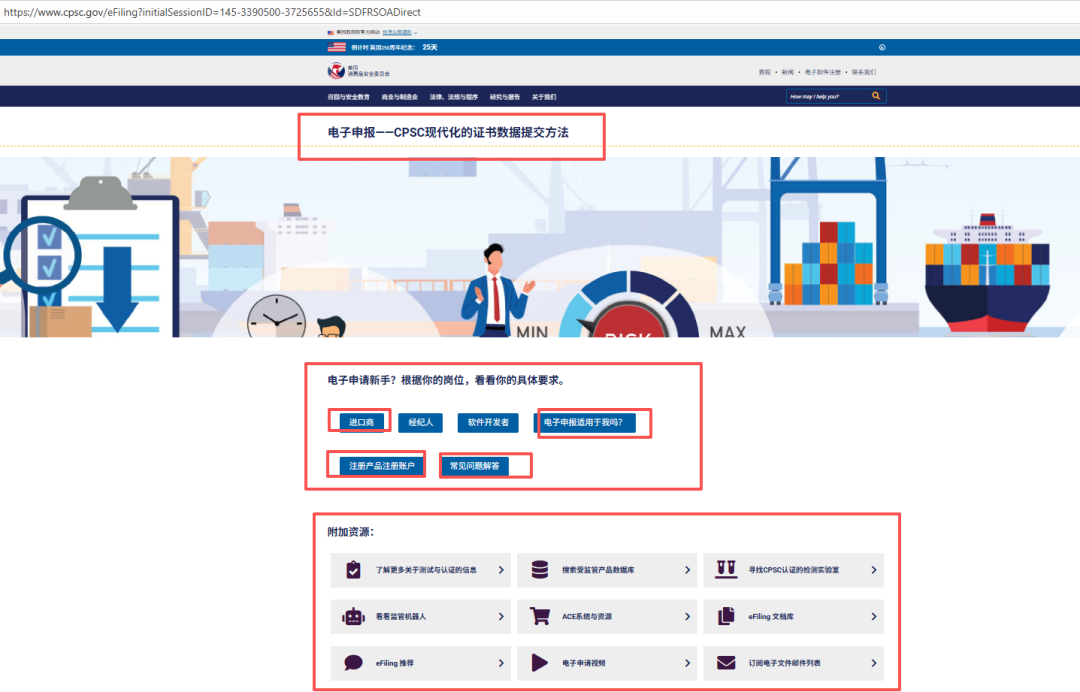Click the CPSC eagle logo
The width and height of the screenshot is (1080, 692).
[336, 71]
